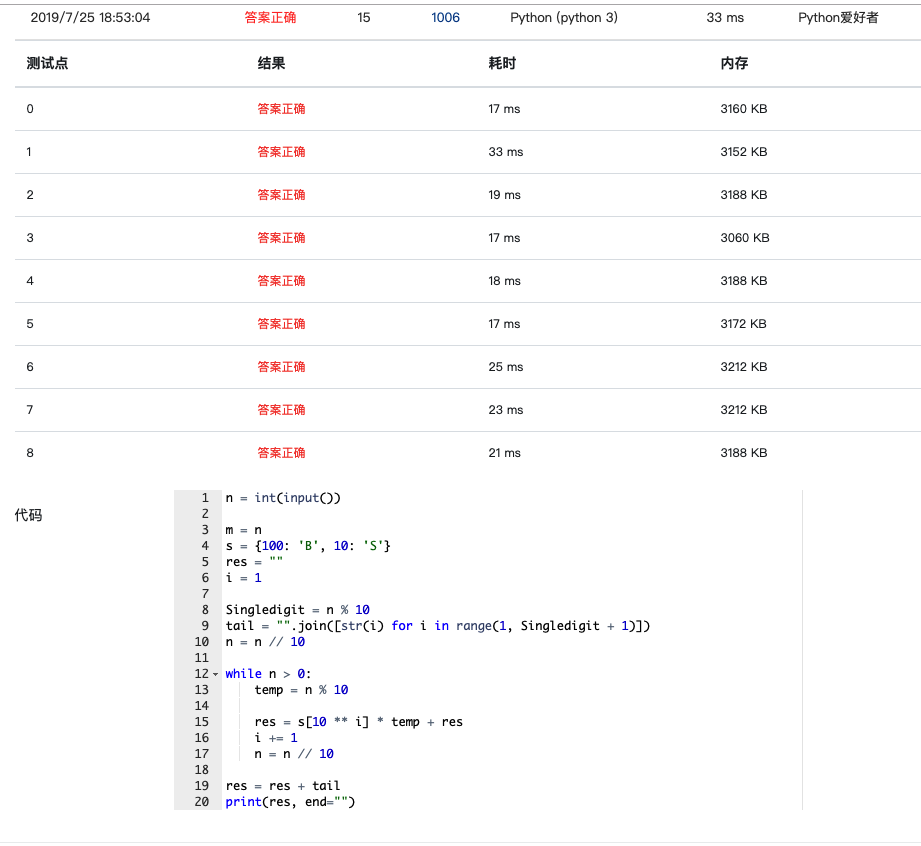Click the 测试点 column header
Viewport: 921px width, 846px height.
pyautogui.click(x=48, y=63)
